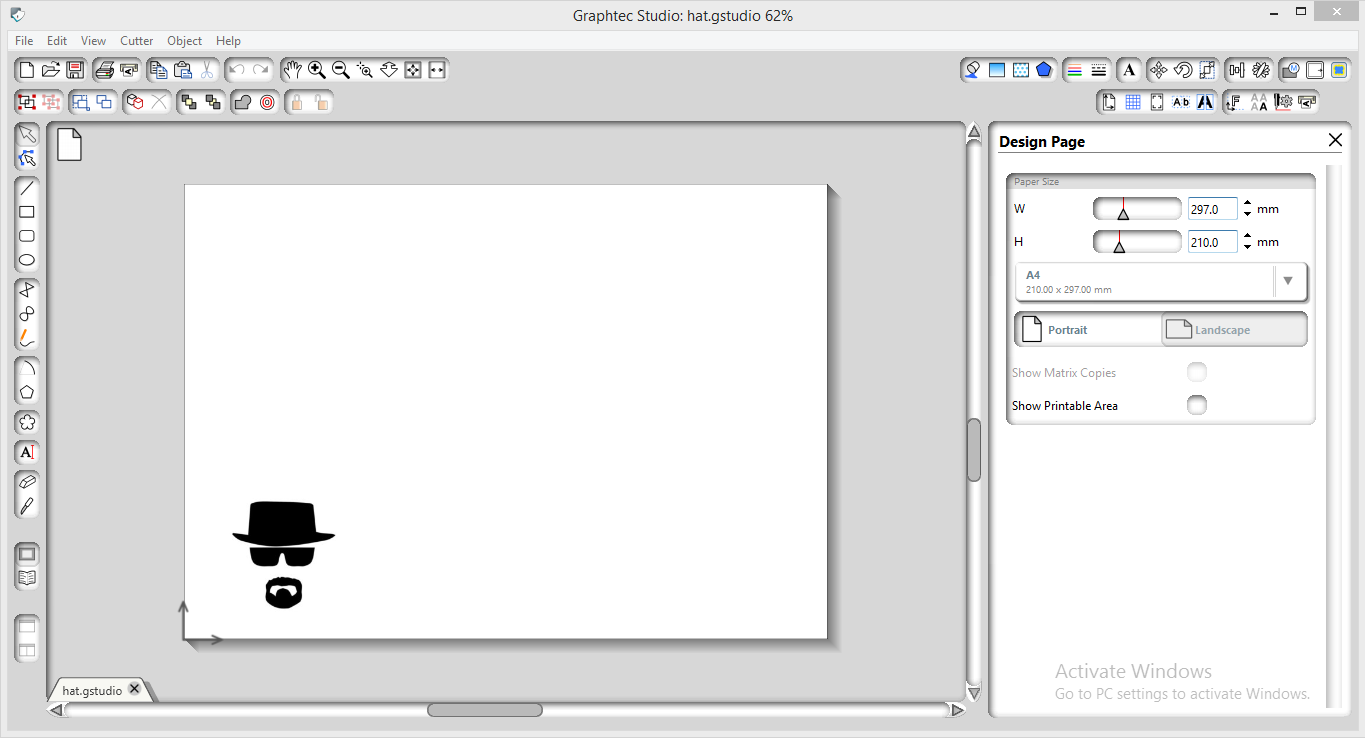Decrease the page width with down arrow
The image size is (1365, 738).
1247,214
